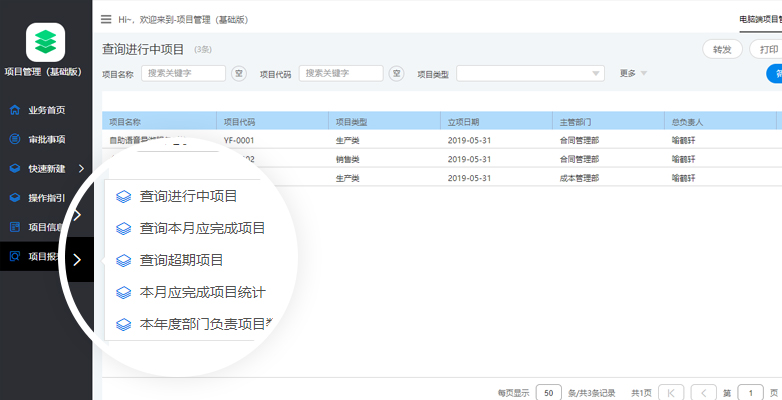
Task: Click the layers icon beside 查询进行中项目
Action: (124, 196)
